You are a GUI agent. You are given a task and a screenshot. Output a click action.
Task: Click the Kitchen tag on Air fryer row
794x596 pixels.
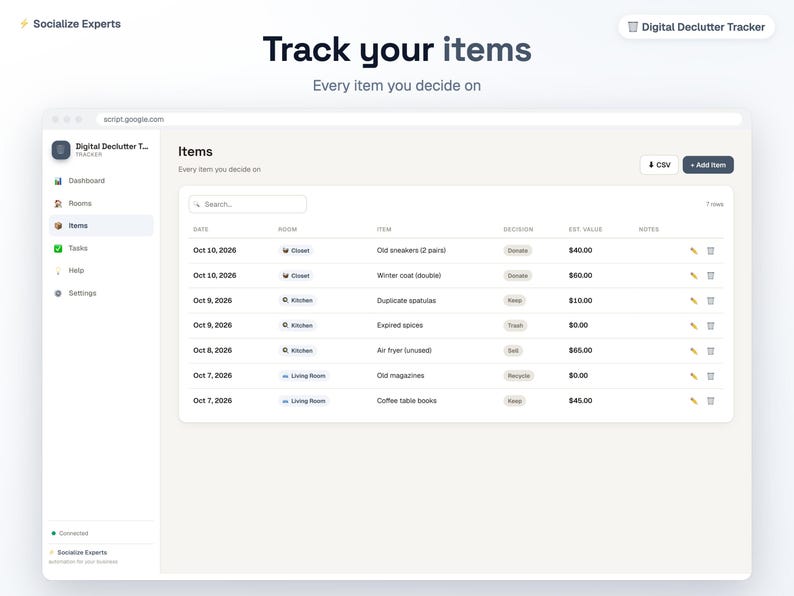tap(297, 351)
